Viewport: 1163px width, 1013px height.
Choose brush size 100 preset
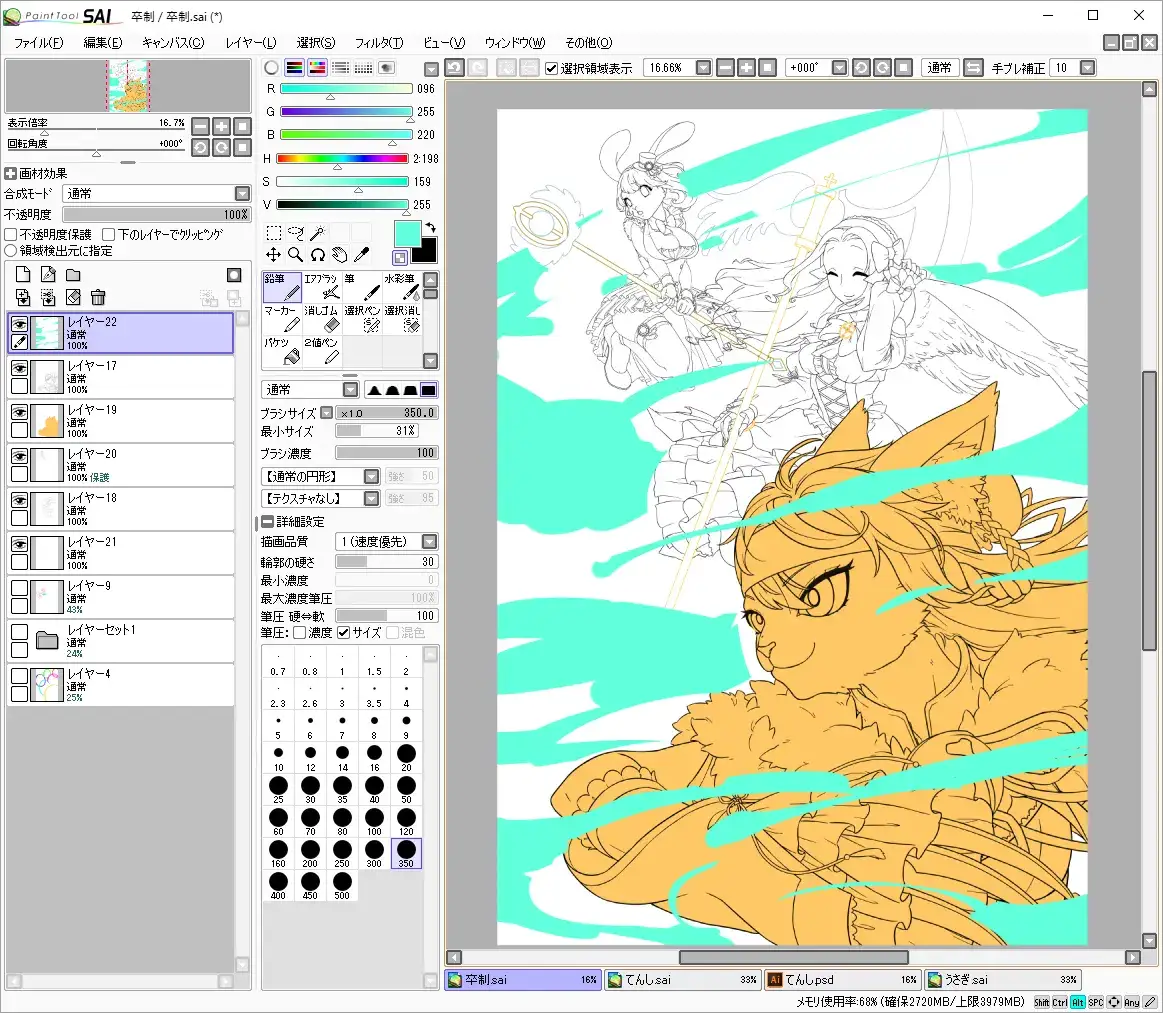point(374,824)
